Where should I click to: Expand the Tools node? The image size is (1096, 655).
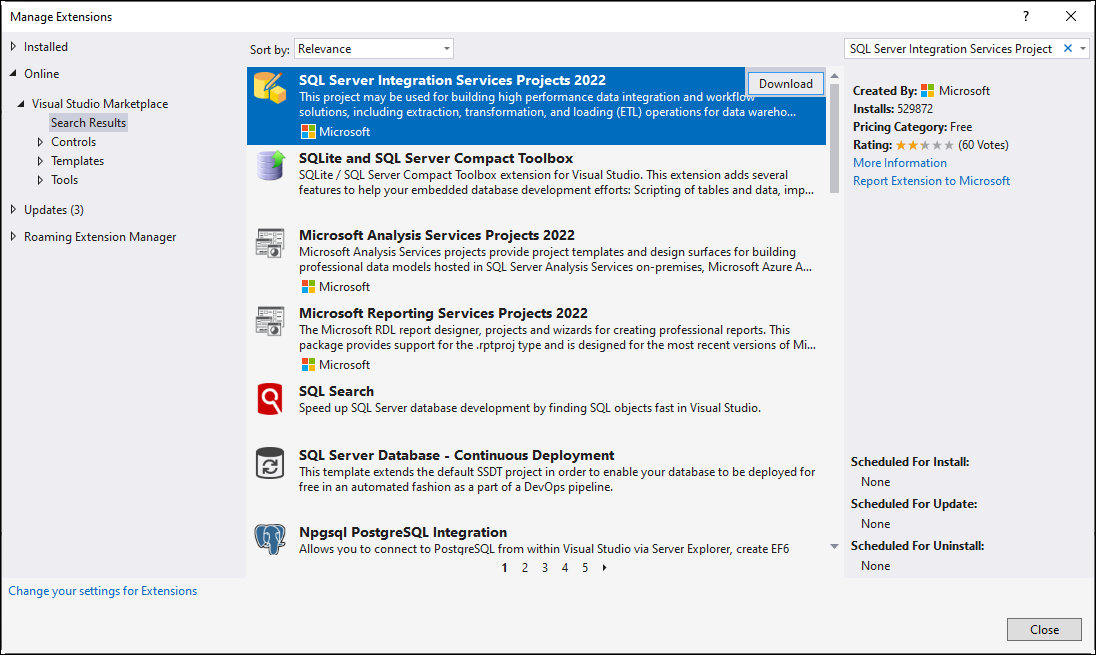click(40, 180)
